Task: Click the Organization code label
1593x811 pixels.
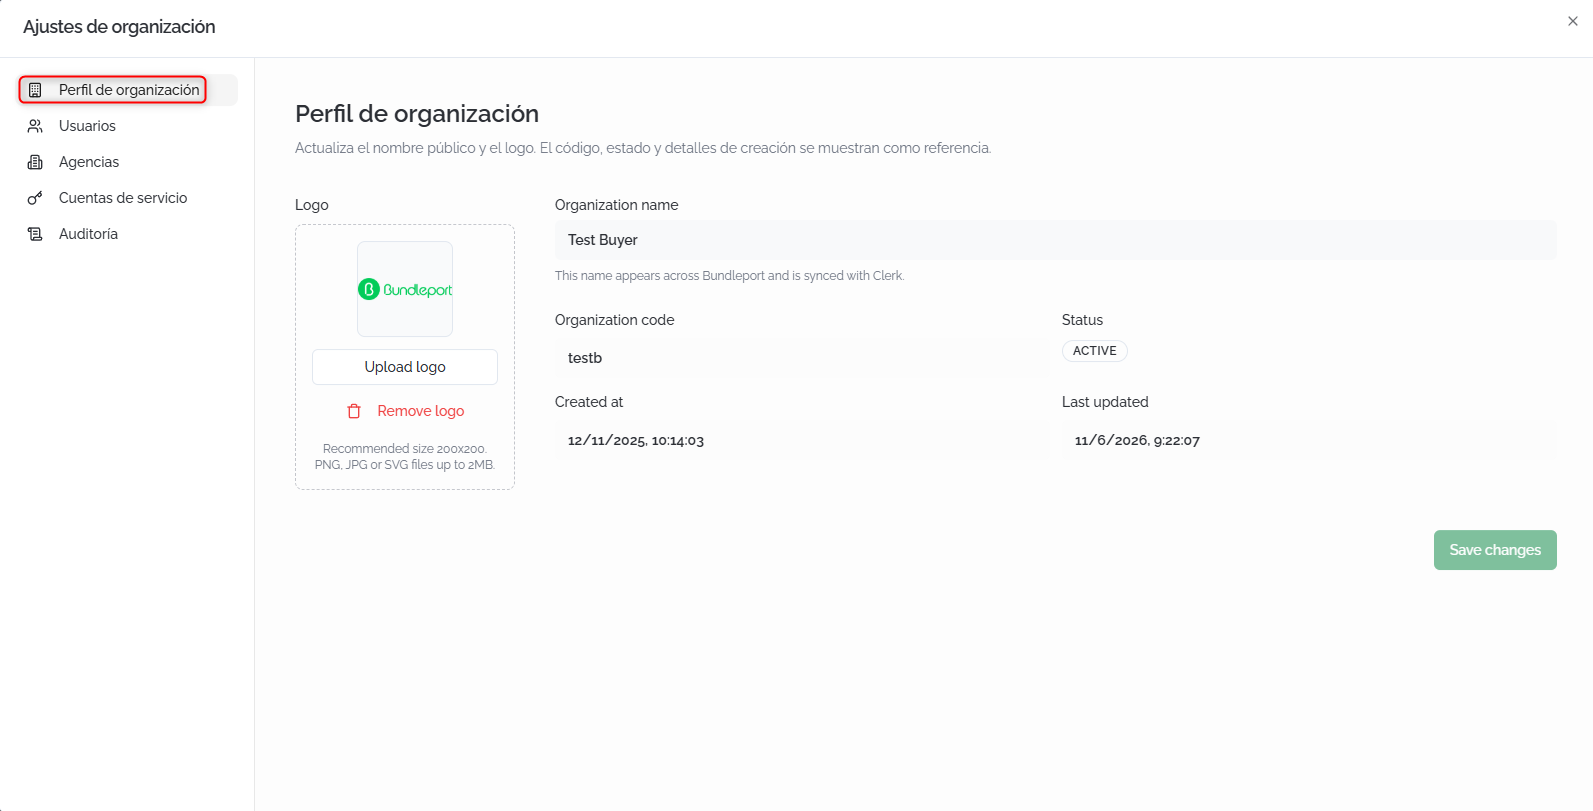Action: click(615, 320)
